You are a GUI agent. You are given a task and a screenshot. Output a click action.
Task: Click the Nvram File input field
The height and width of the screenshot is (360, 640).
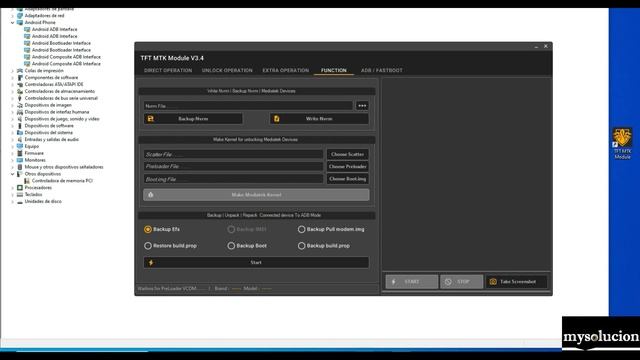tap(248, 106)
